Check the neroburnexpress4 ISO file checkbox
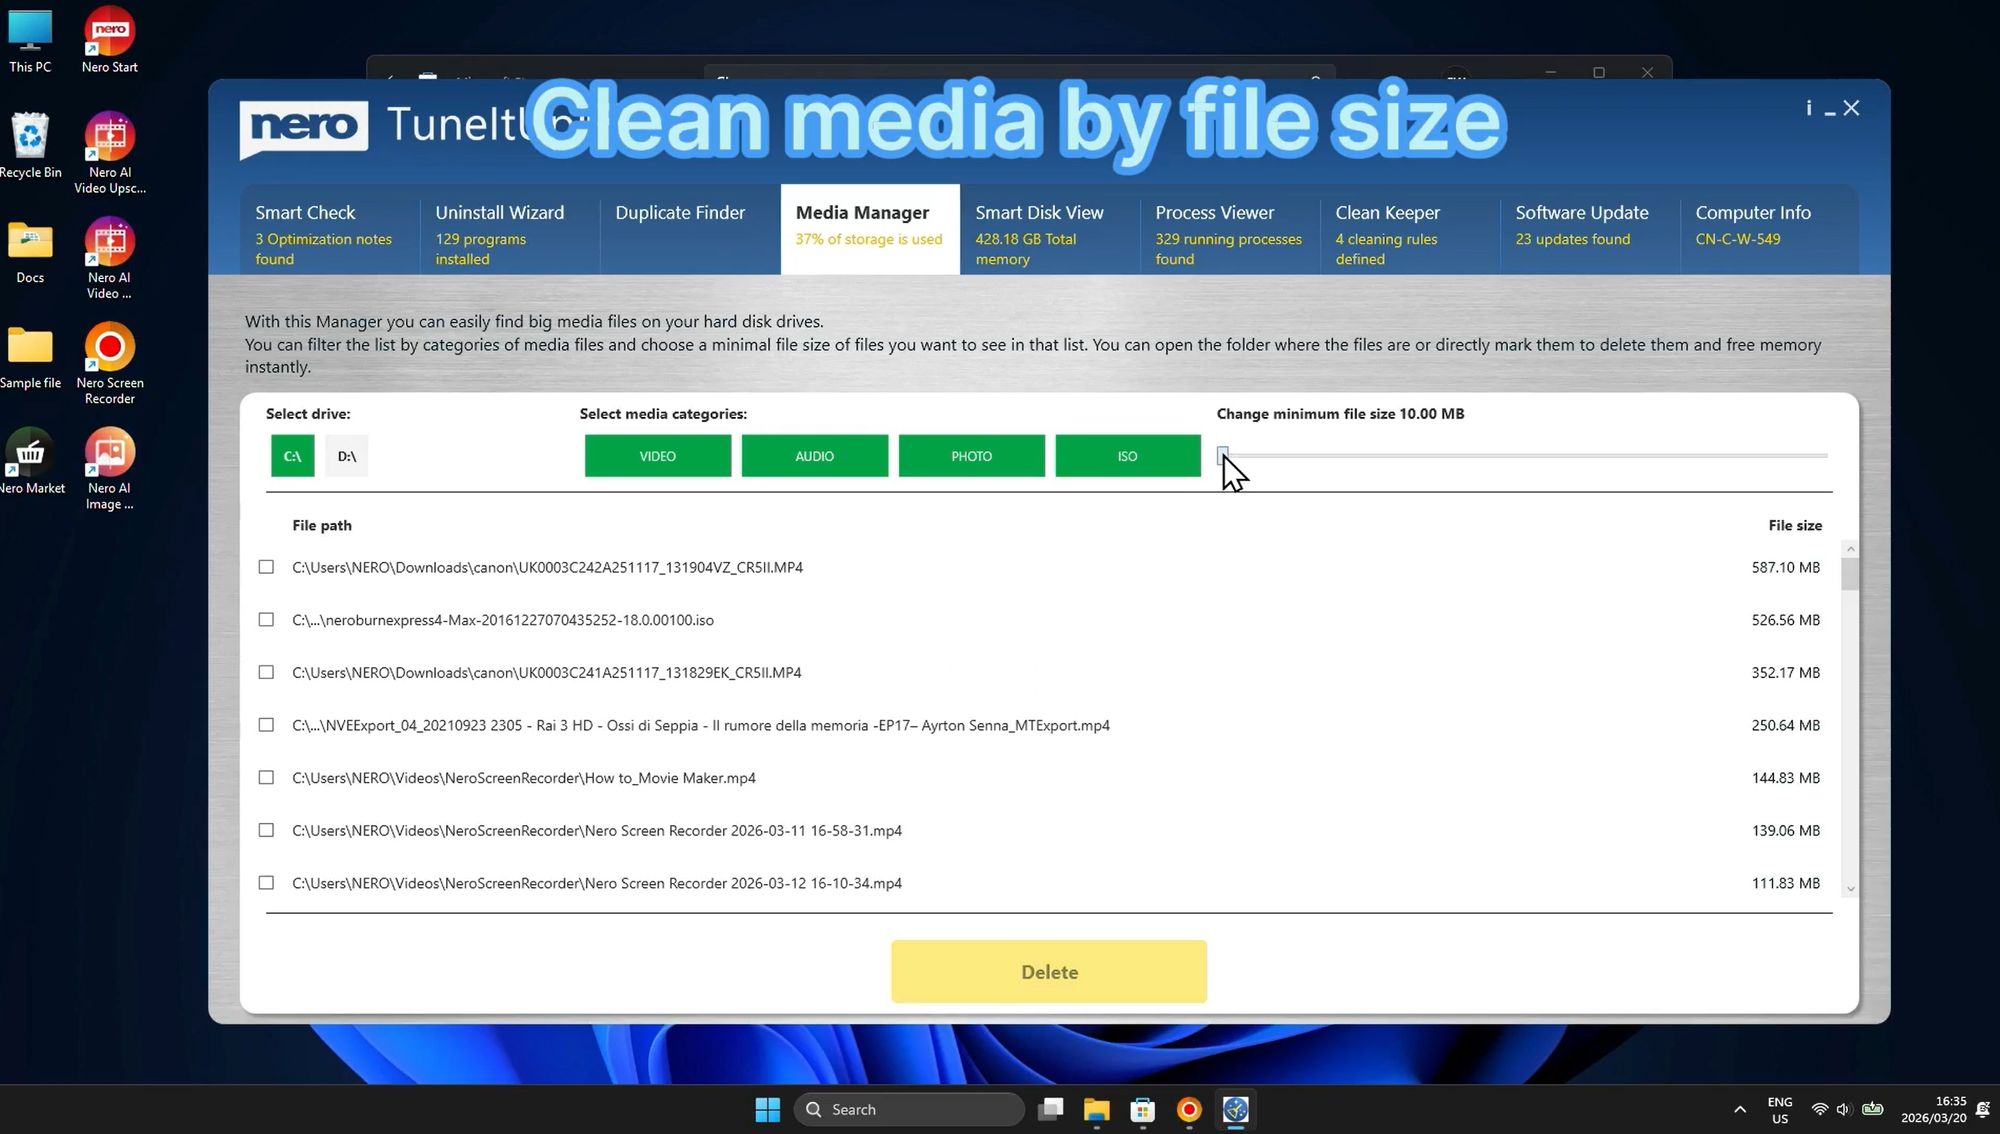The image size is (2000, 1134). 266,619
